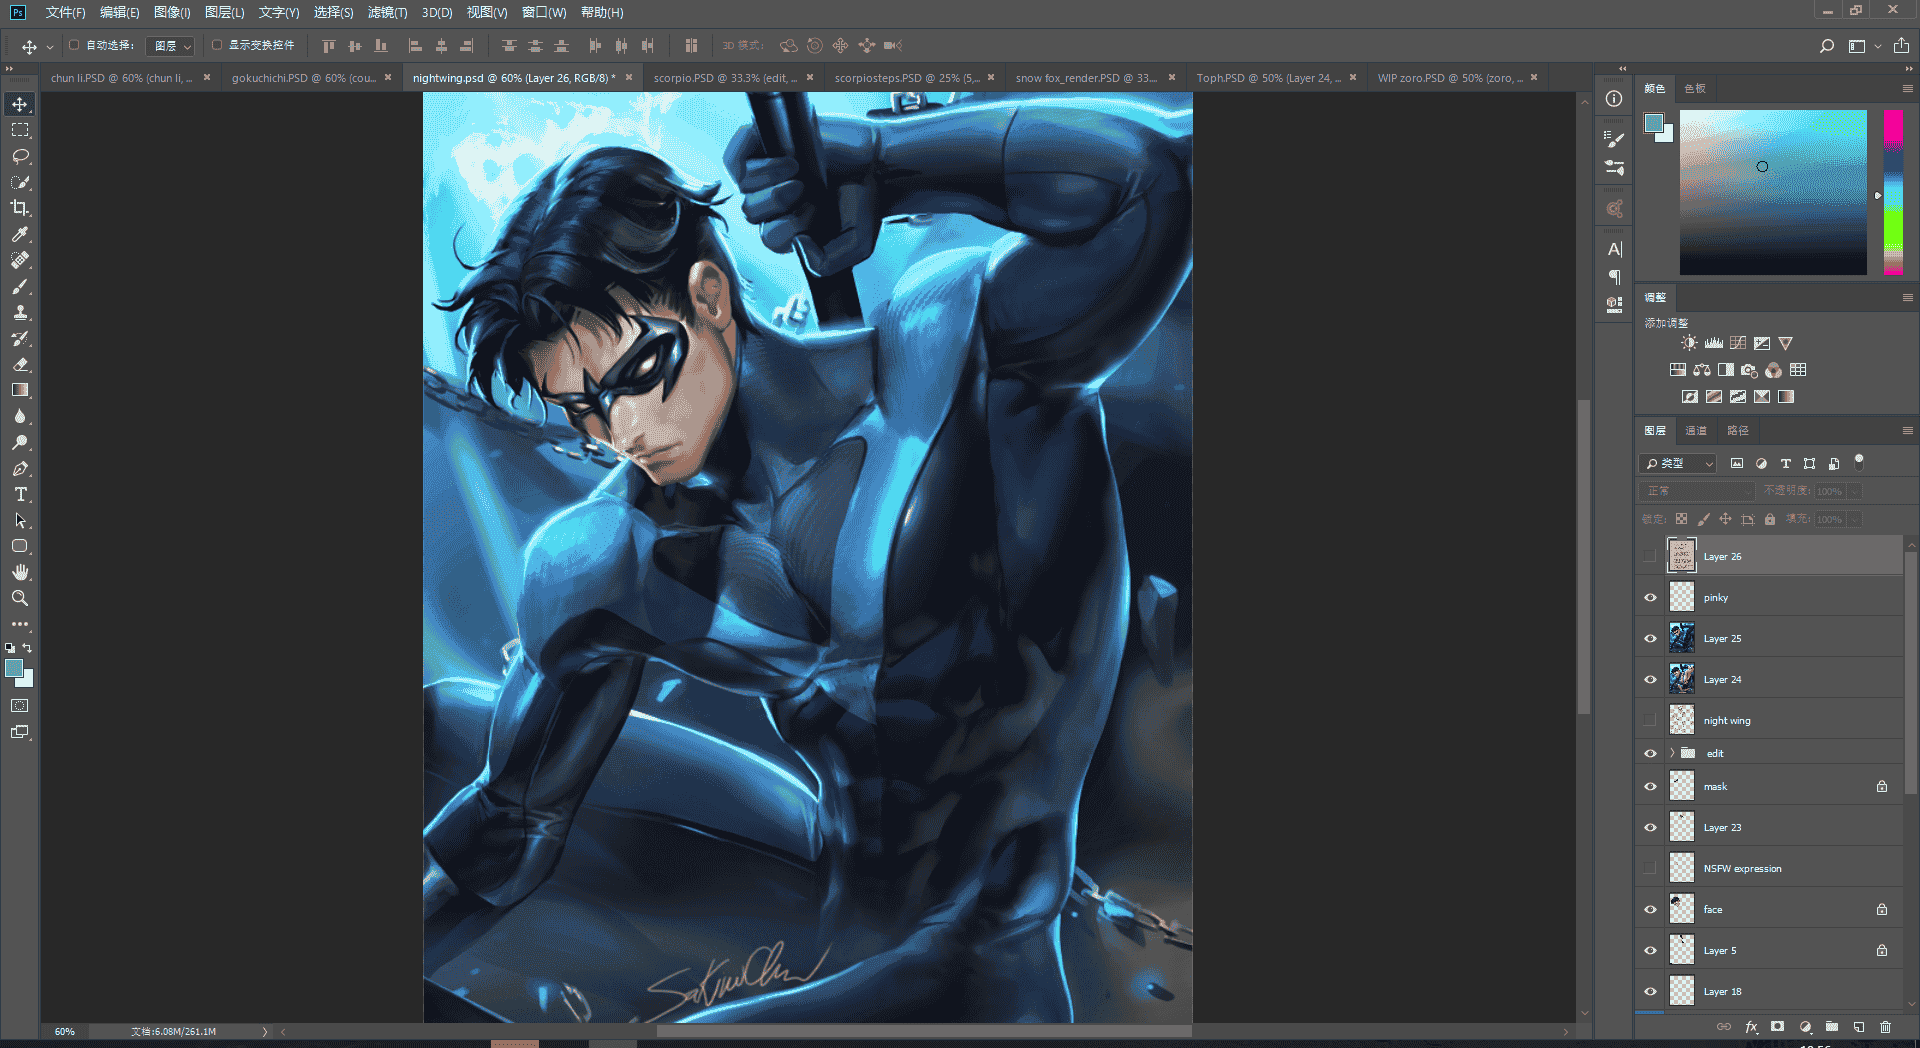Select the Layer 25 thumbnail

tap(1682, 638)
